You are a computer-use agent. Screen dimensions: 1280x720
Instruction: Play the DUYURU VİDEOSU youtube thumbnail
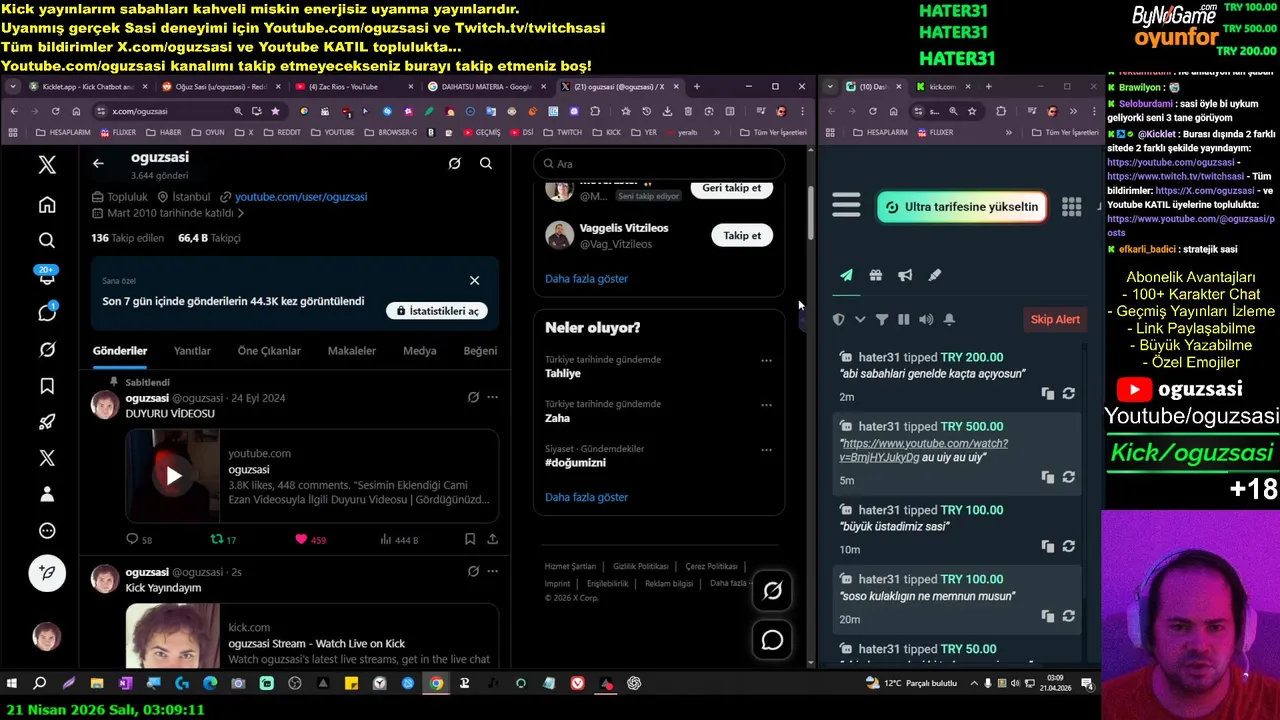point(173,476)
